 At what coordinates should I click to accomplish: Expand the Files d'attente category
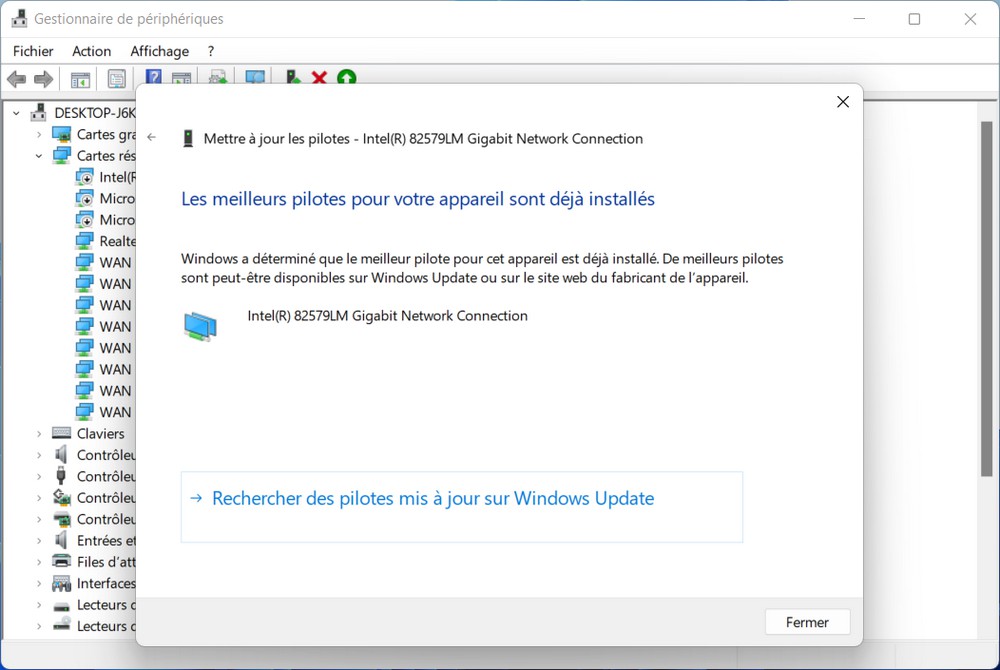(39, 562)
